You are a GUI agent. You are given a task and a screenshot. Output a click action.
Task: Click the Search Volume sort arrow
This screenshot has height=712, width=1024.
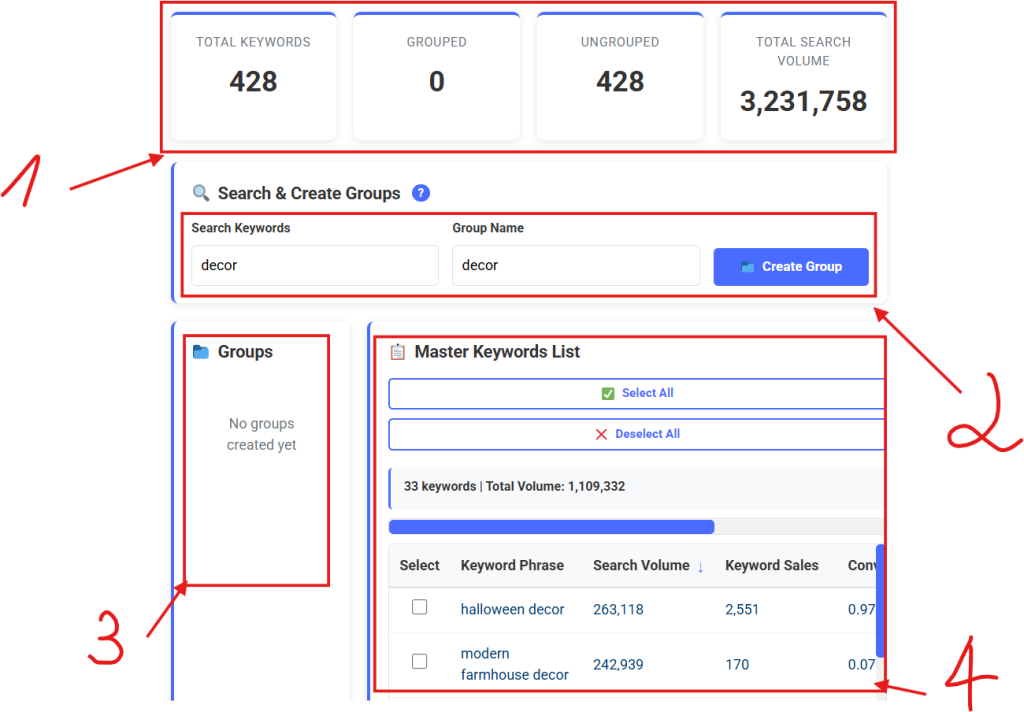(x=700, y=566)
